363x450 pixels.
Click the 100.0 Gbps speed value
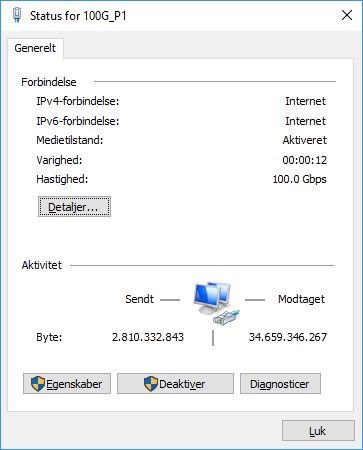tap(299, 179)
